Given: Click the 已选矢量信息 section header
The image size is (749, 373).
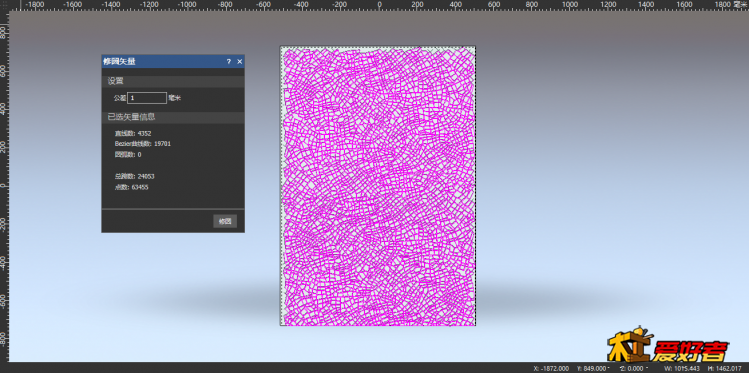Looking at the screenshot, I should 173,117.
